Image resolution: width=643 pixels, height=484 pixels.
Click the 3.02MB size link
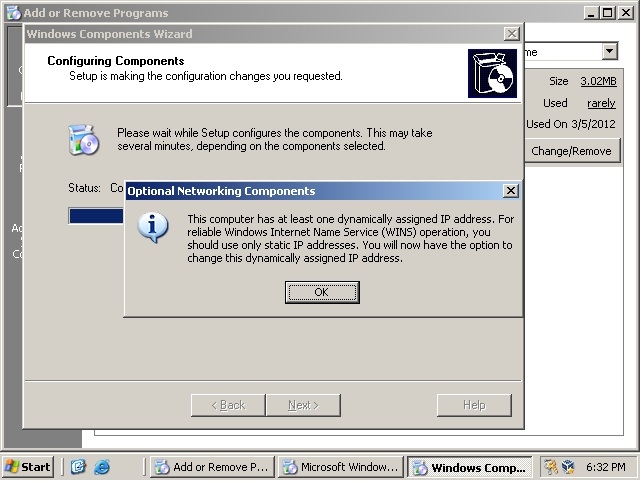pyautogui.click(x=598, y=81)
